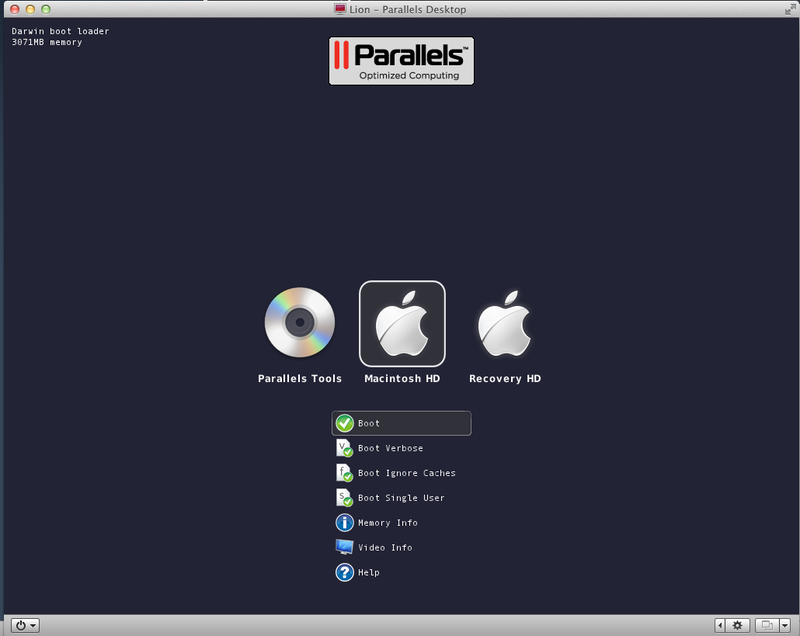Click the blue Memory Info icon
800x636 pixels.
click(345, 523)
